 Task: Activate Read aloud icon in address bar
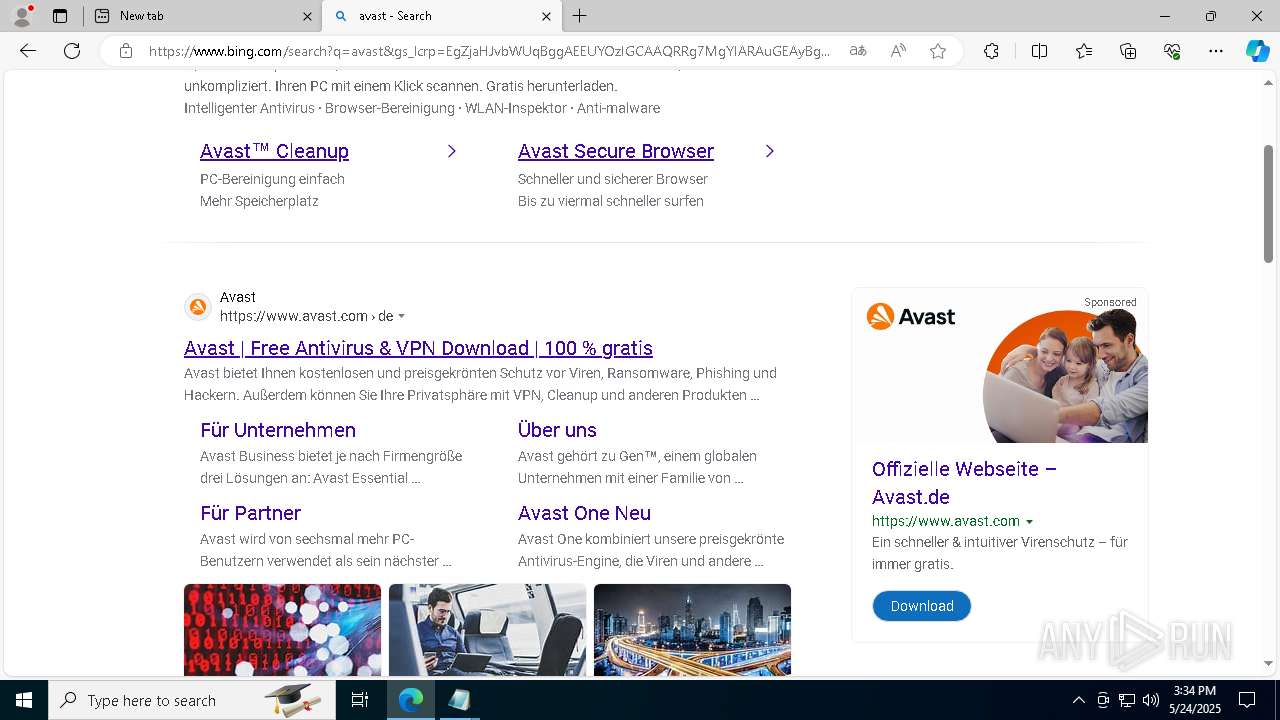pyautogui.click(x=898, y=51)
